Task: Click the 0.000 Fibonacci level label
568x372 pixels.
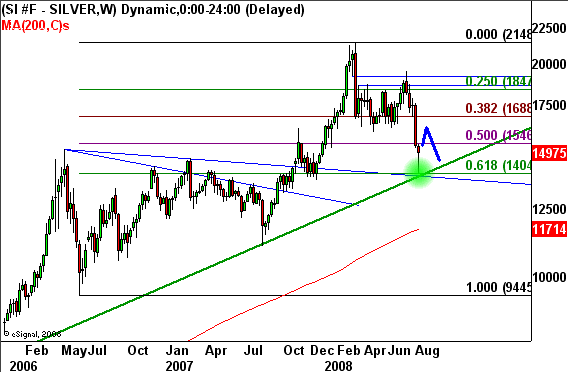Action: (x=498, y=34)
